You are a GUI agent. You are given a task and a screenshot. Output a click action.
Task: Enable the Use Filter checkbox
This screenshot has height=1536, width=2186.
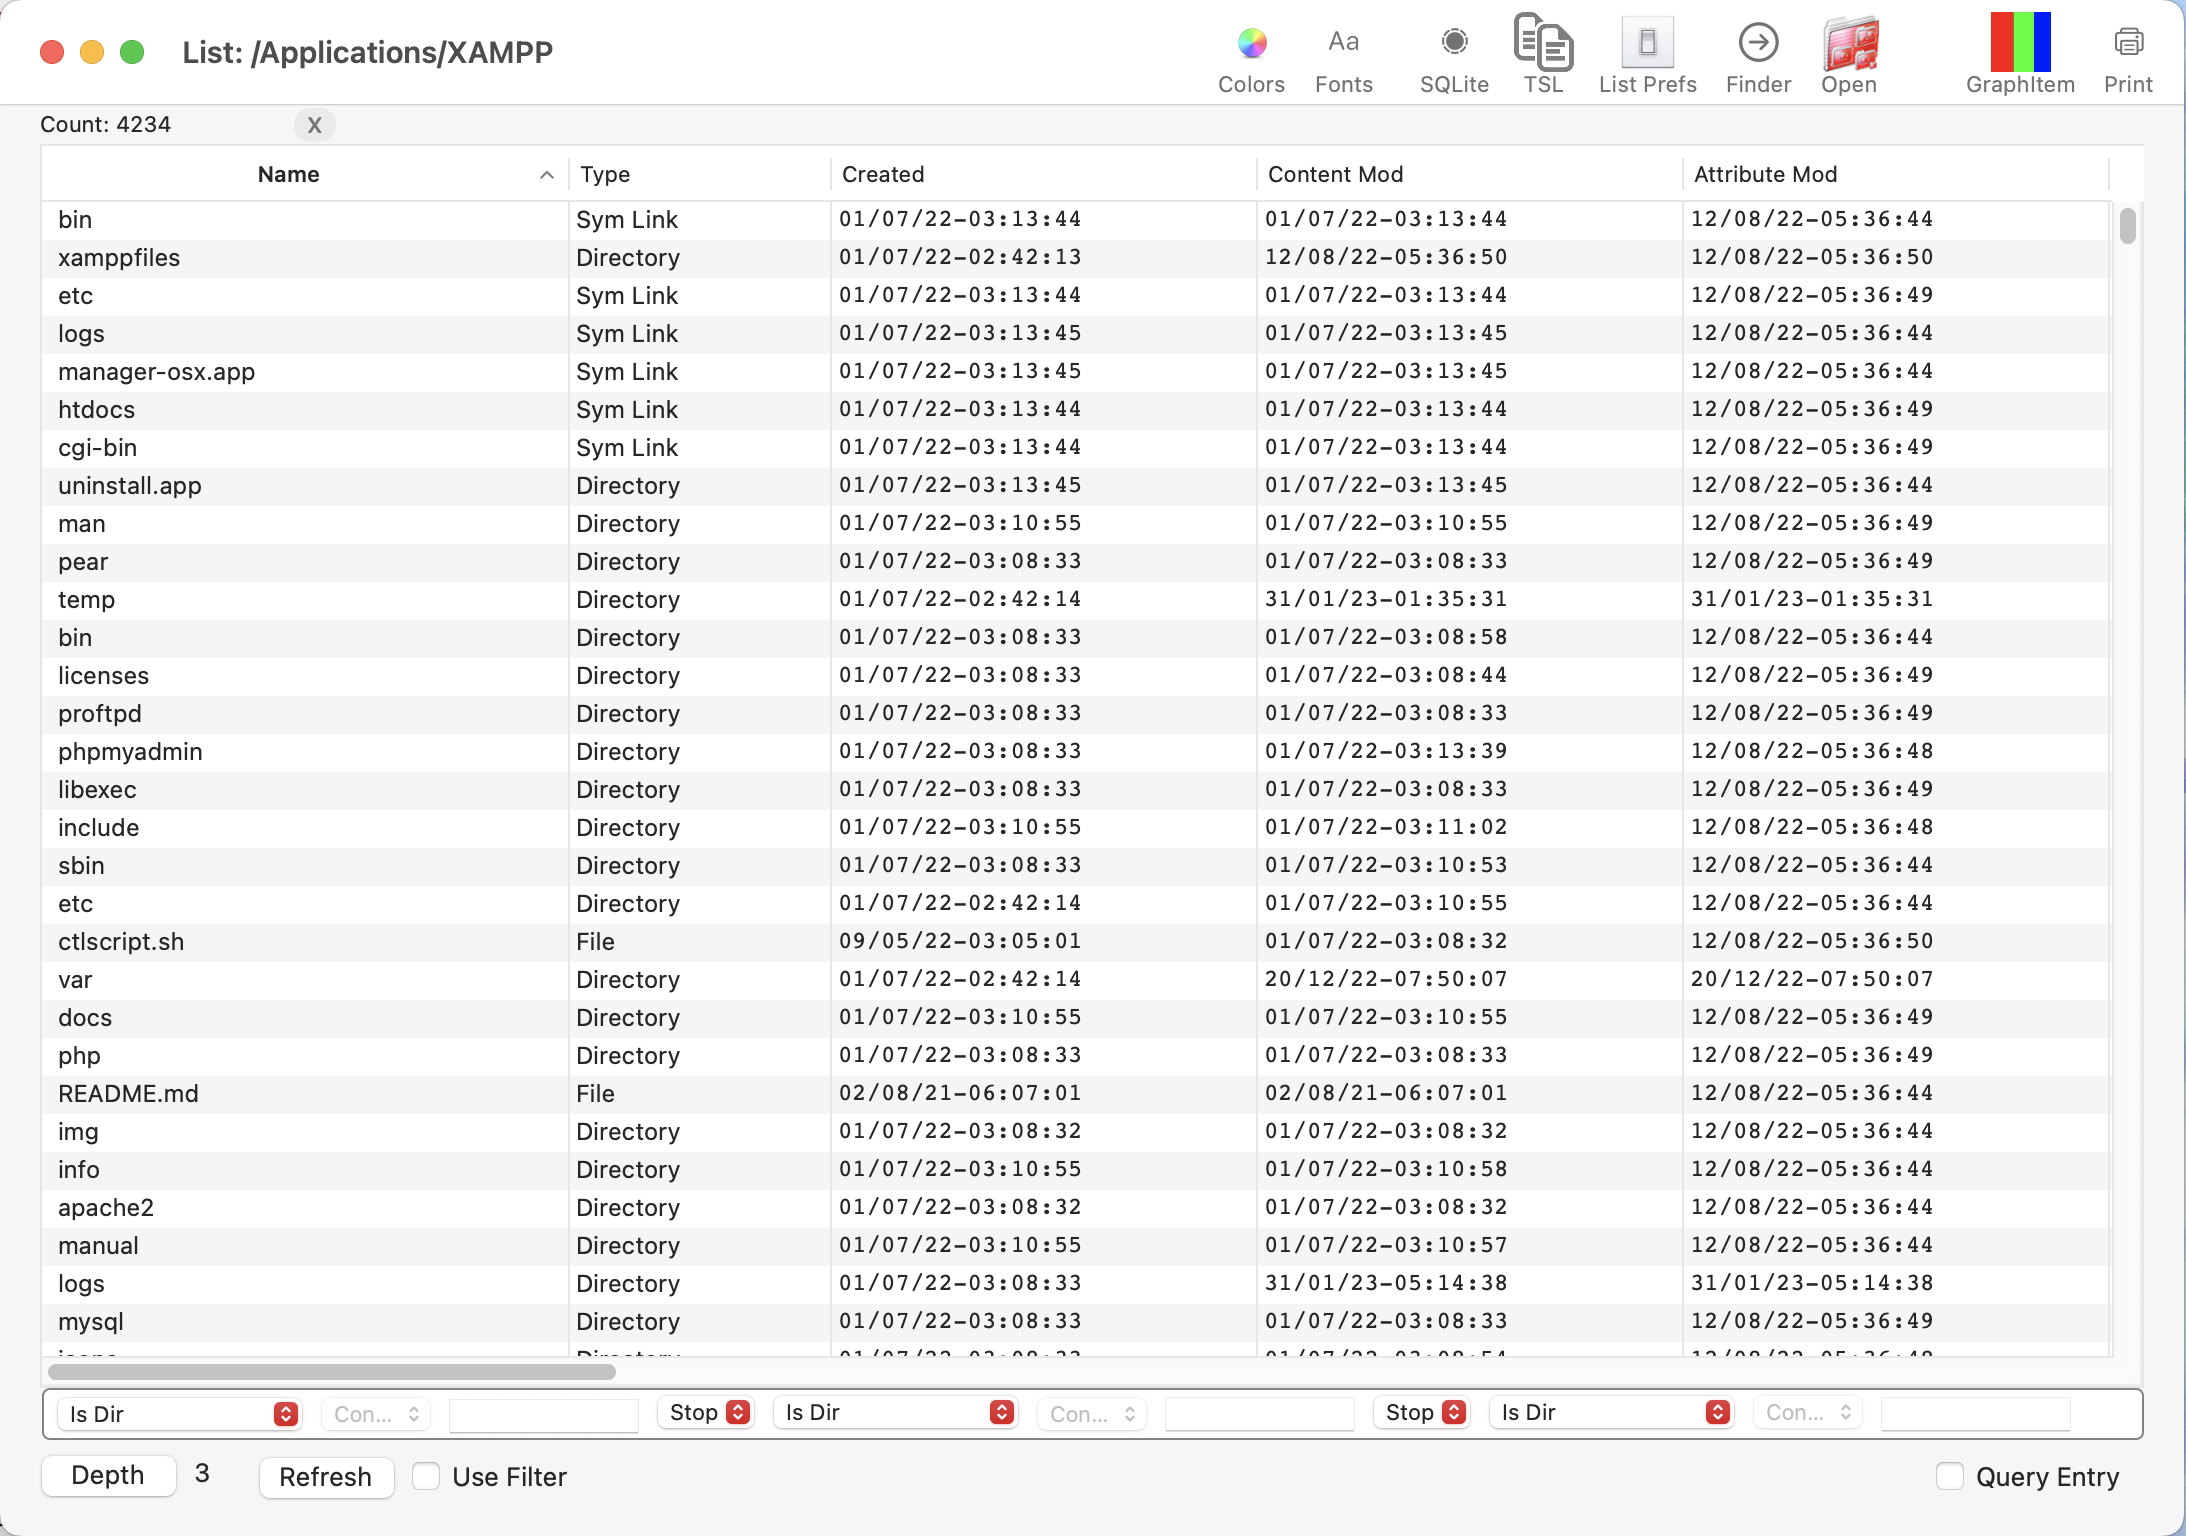[x=426, y=1476]
